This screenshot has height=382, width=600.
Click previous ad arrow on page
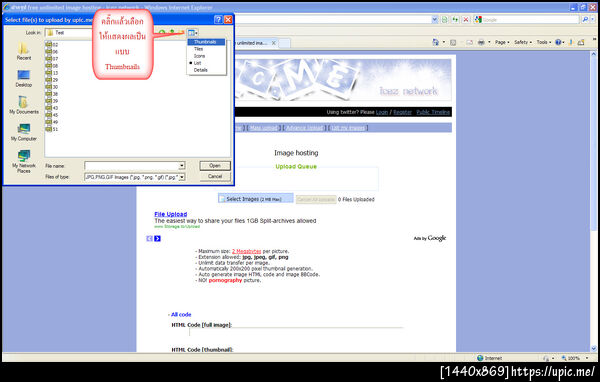[149, 238]
